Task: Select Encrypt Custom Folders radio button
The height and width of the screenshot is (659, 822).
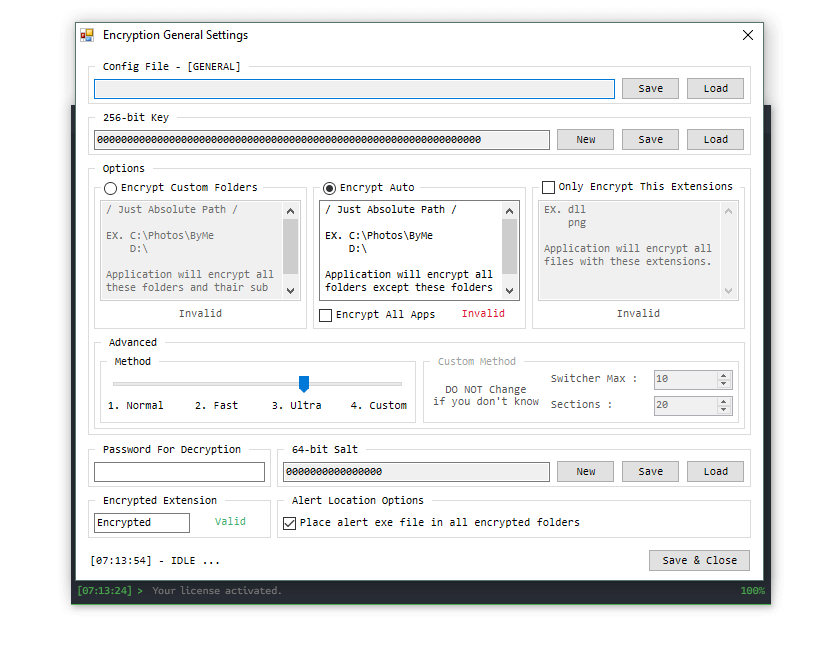Action: (111, 188)
